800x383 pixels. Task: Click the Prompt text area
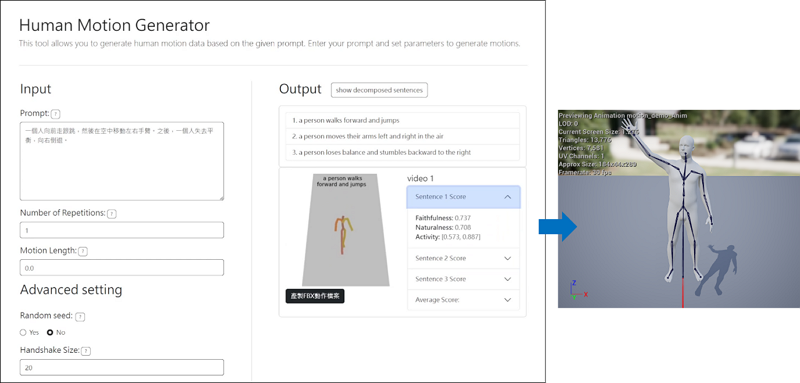pos(121,161)
